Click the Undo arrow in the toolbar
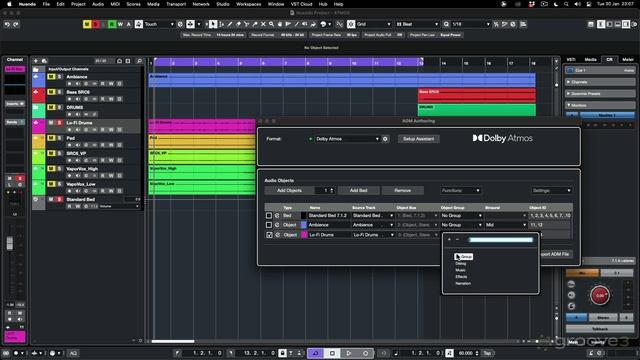The height and width of the screenshot is (360, 640). (x=7, y=24)
